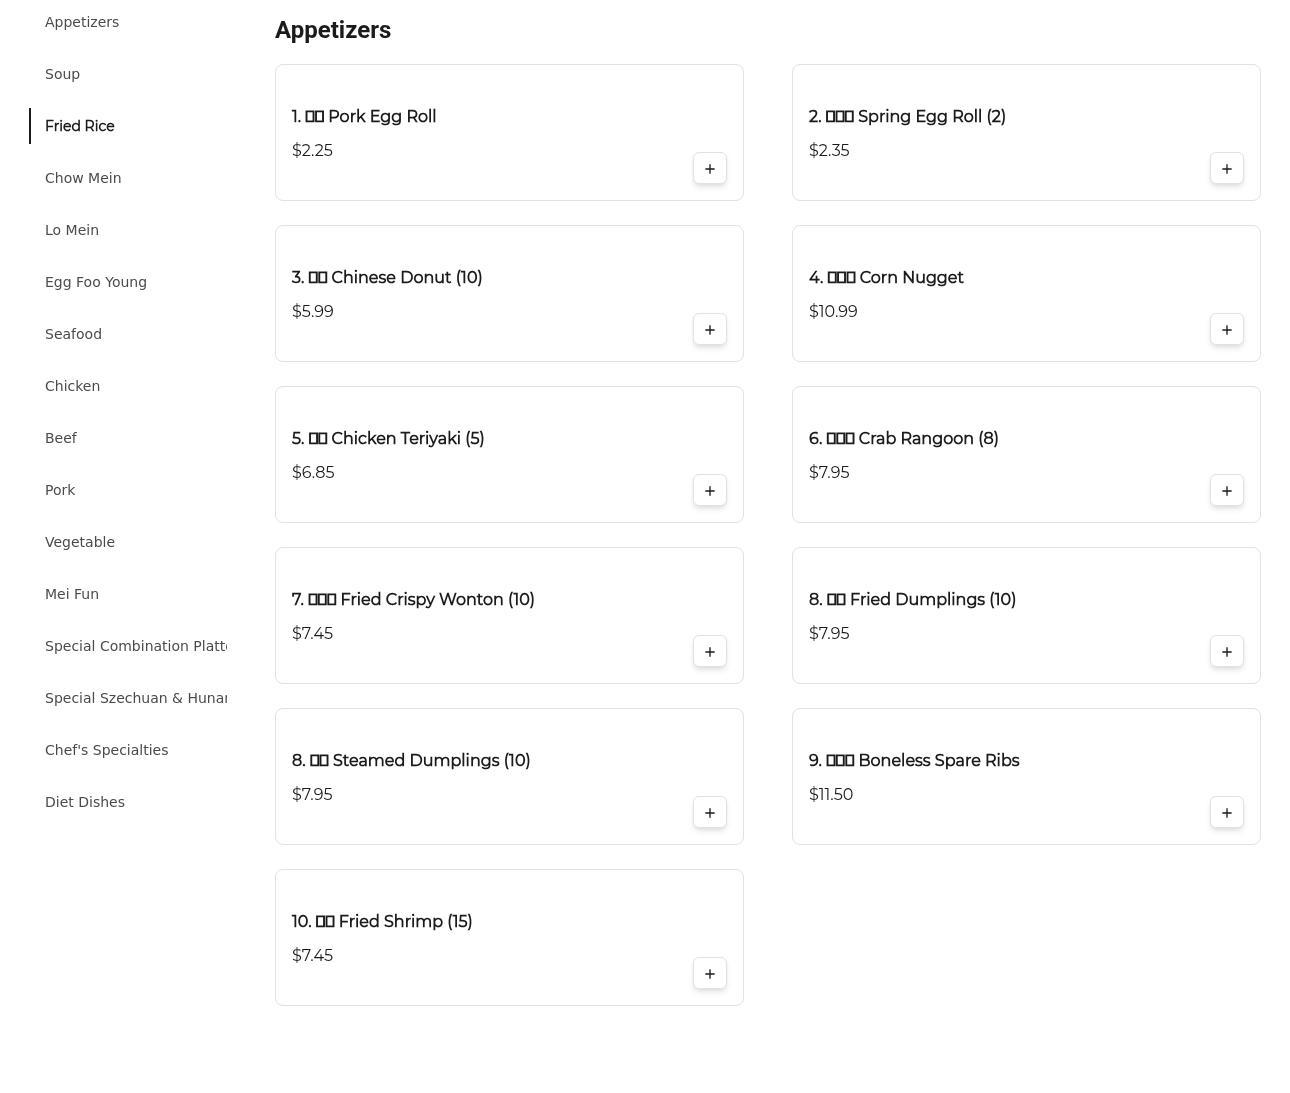Viewport: 1290px width, 1093px height.
Task: Select the Fried Rice category
Action: [80, 126]
